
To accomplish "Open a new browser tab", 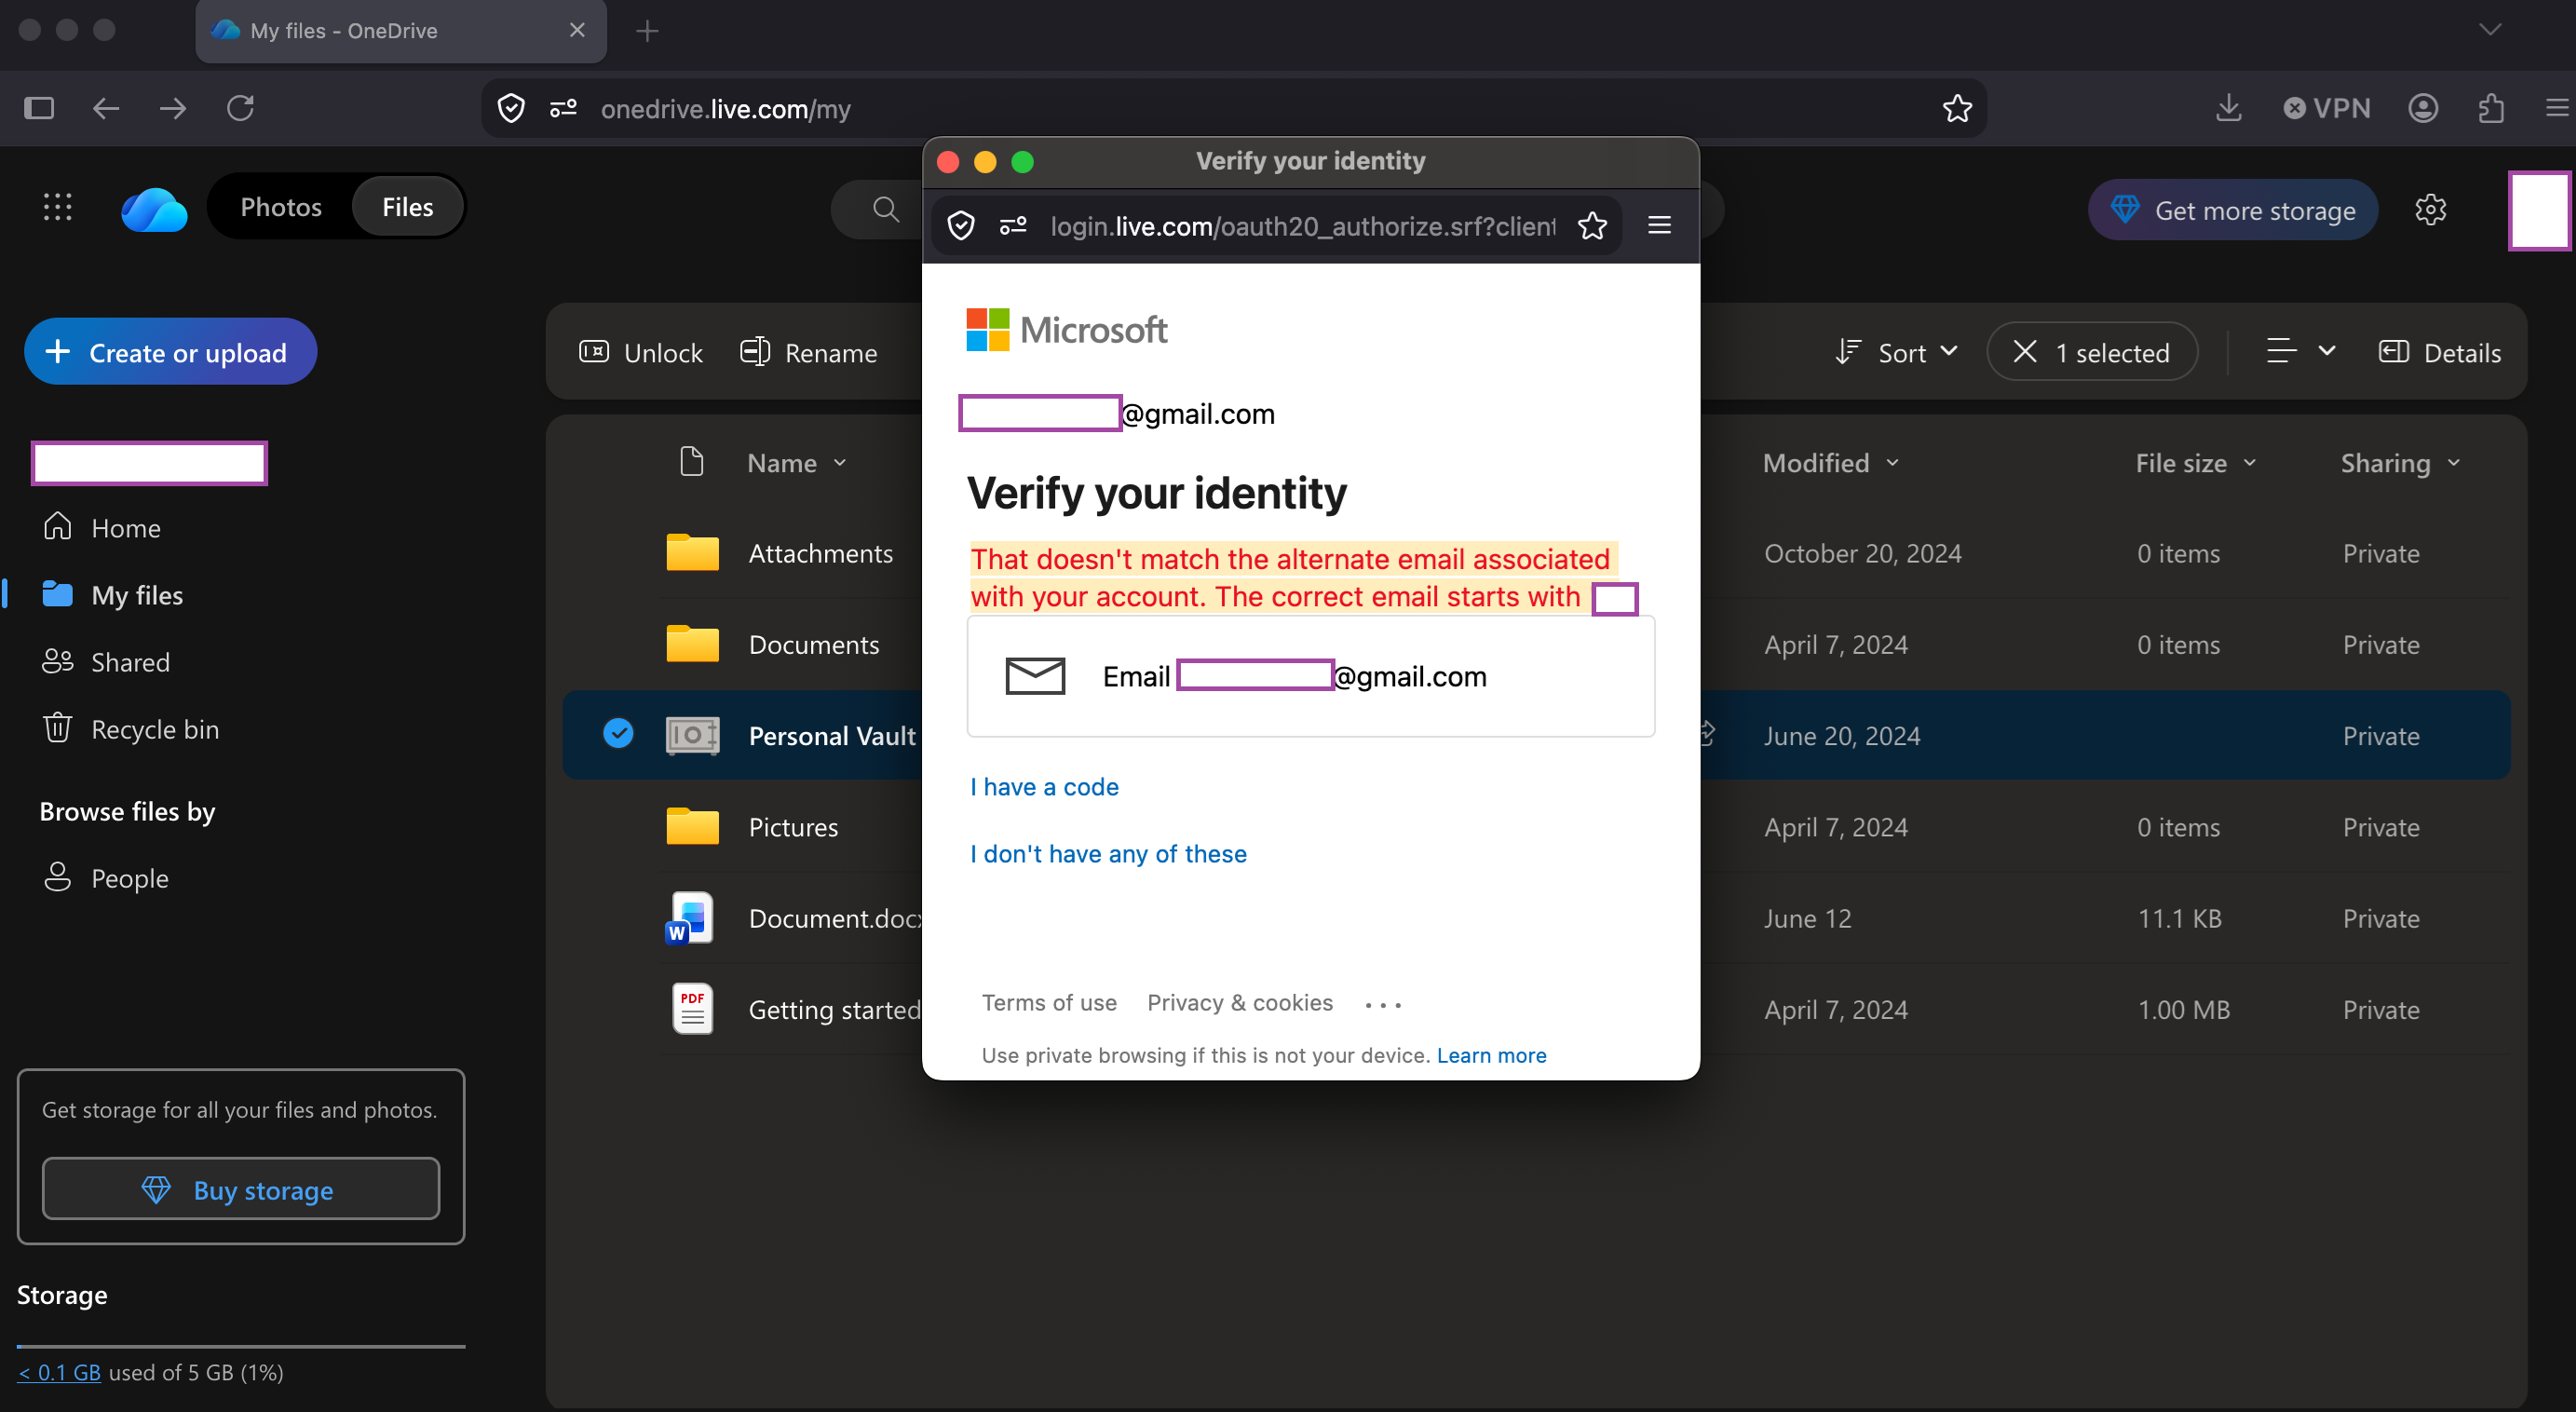I will click(x=647, y=31).
